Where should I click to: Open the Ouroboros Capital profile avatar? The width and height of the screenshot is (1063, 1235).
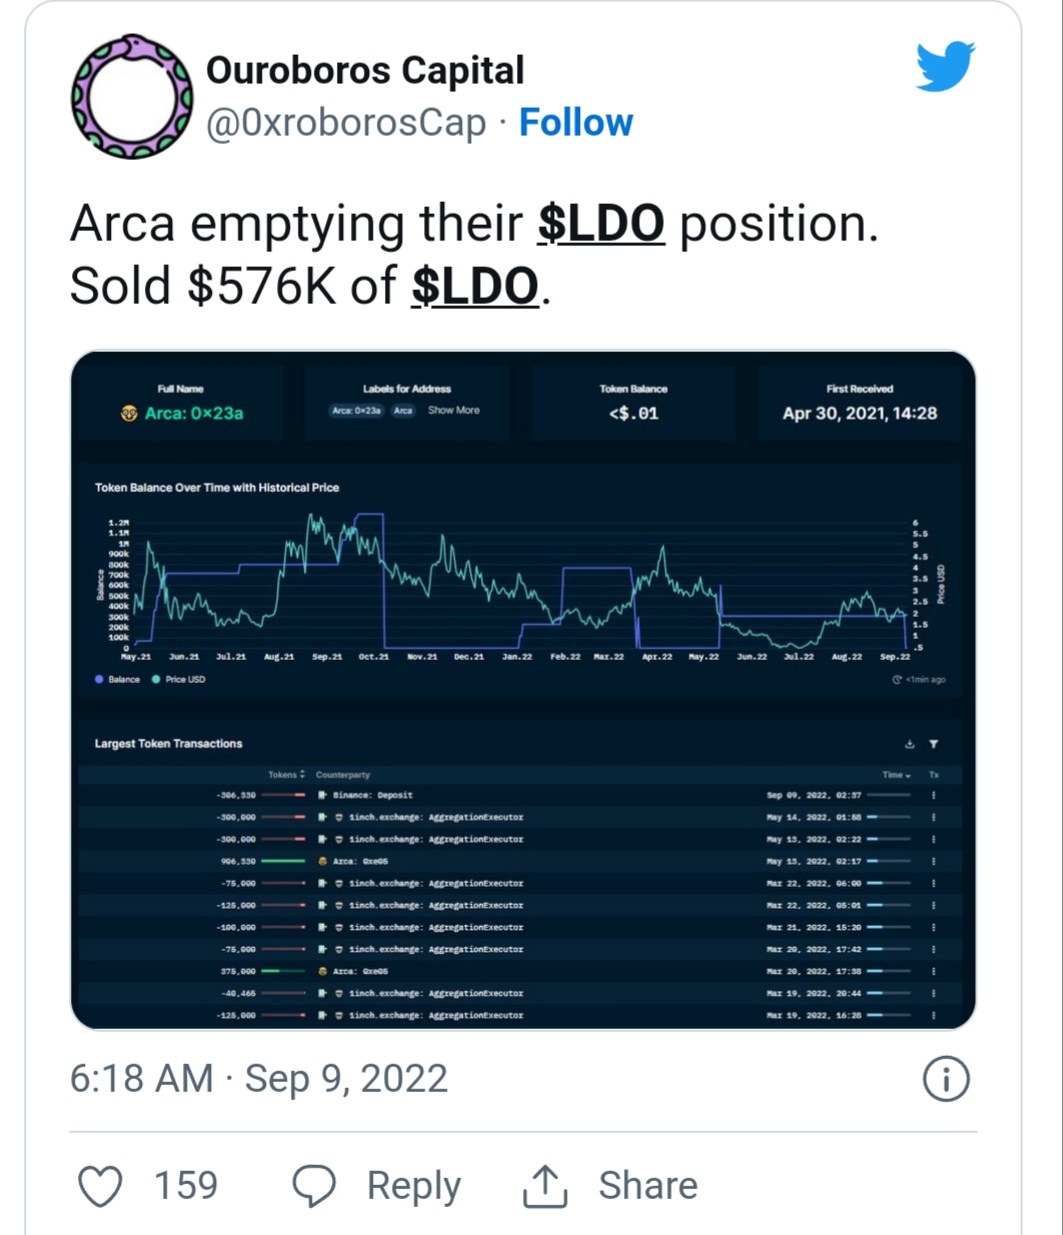click(131, 96)
